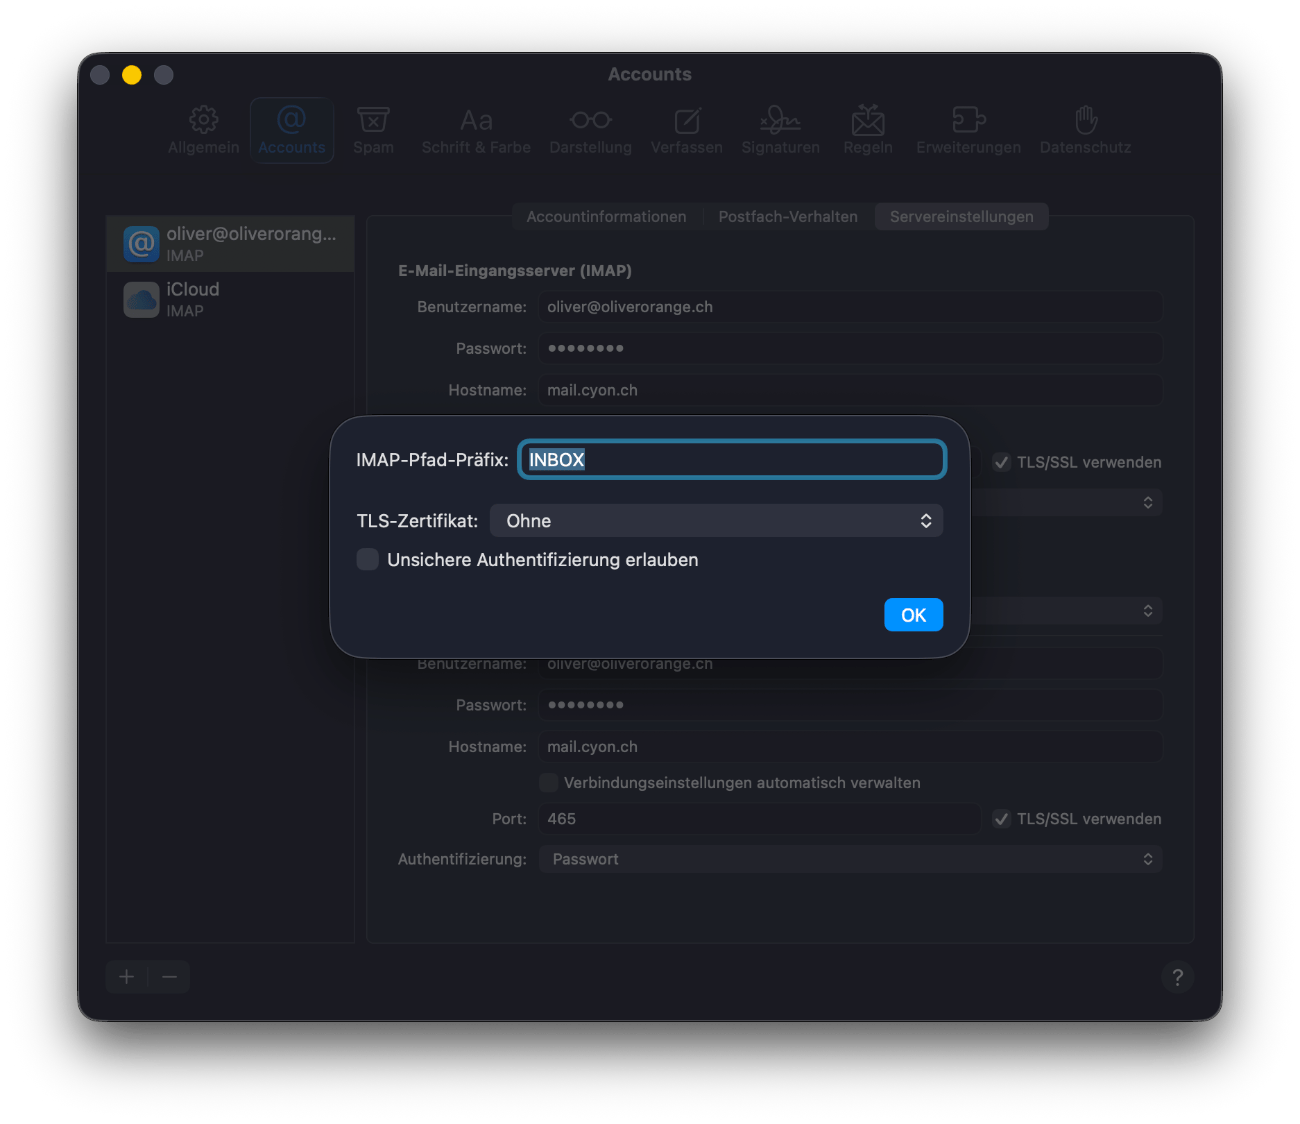This screenshot has width=1300, height=1124.
Task: Click the IMAP-Pfad-Präfix text field
Action: coord(732,460)
